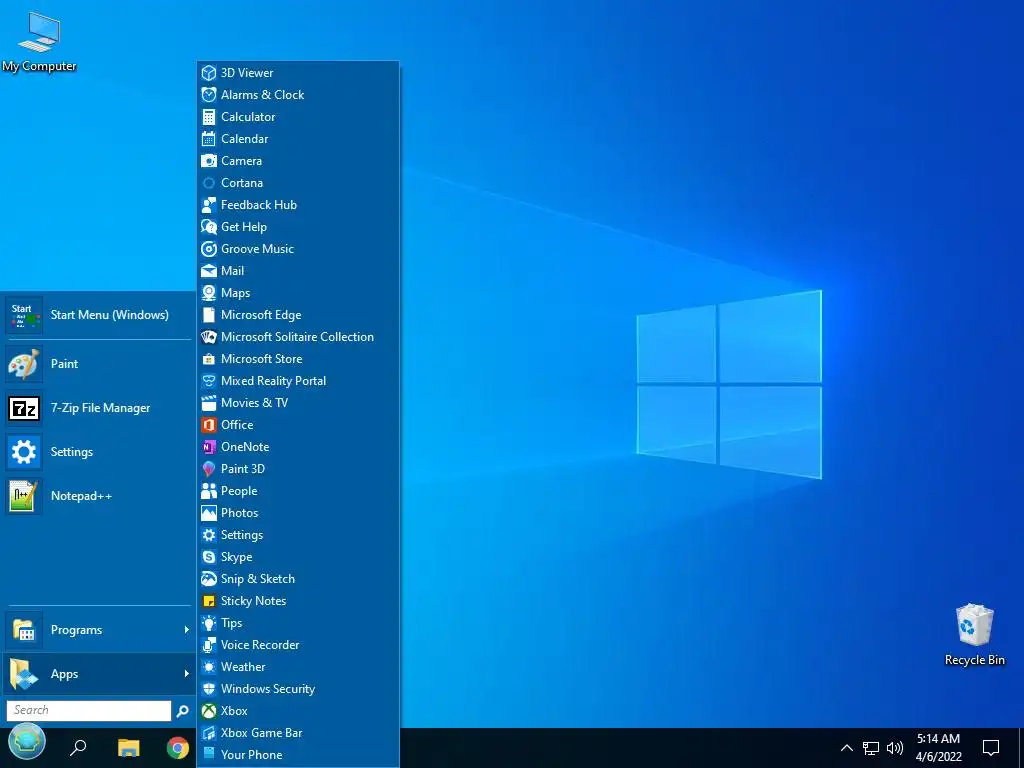Open Settings with the gear icon

point(99,452)
